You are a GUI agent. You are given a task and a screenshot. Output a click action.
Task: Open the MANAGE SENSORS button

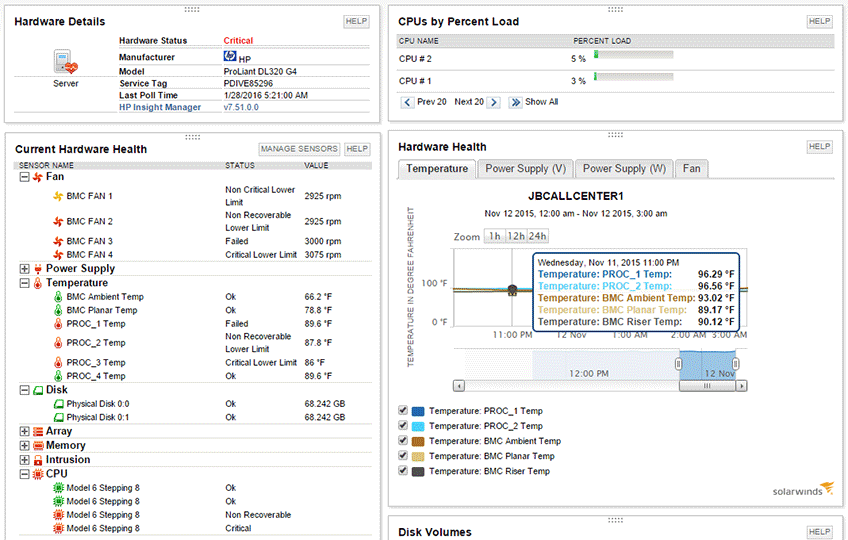pos(299,149)
